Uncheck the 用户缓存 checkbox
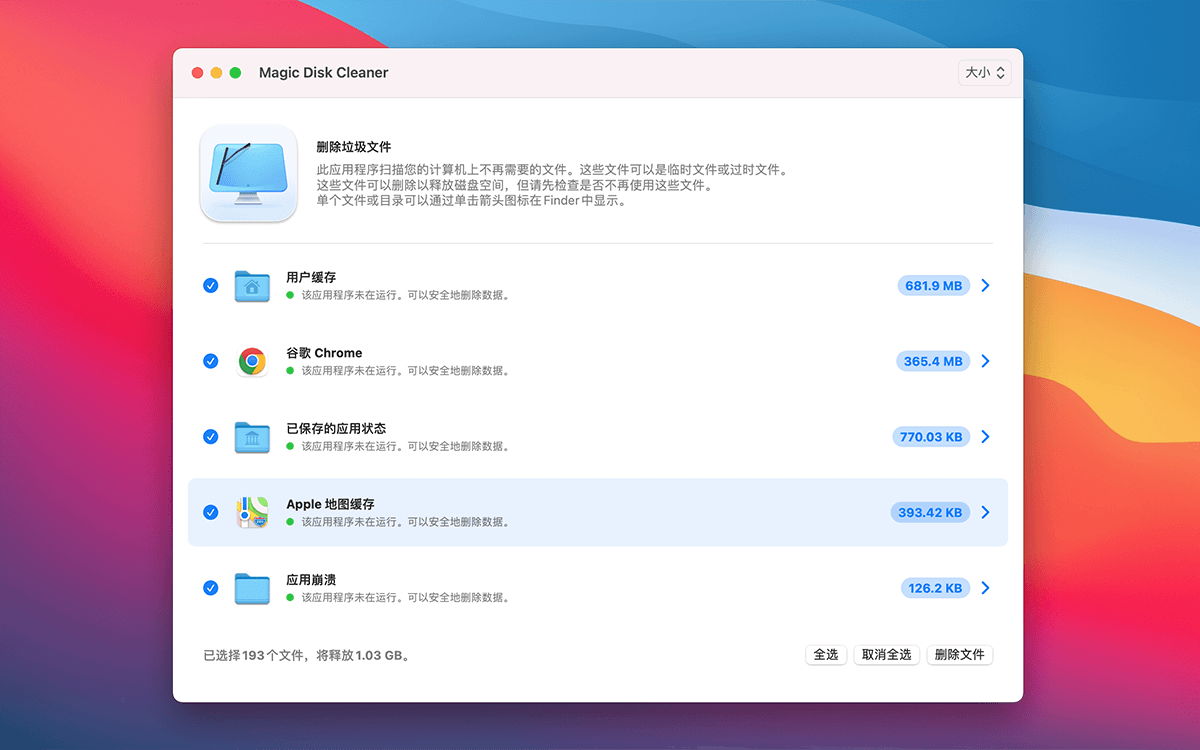 click(x=210, y=285)
